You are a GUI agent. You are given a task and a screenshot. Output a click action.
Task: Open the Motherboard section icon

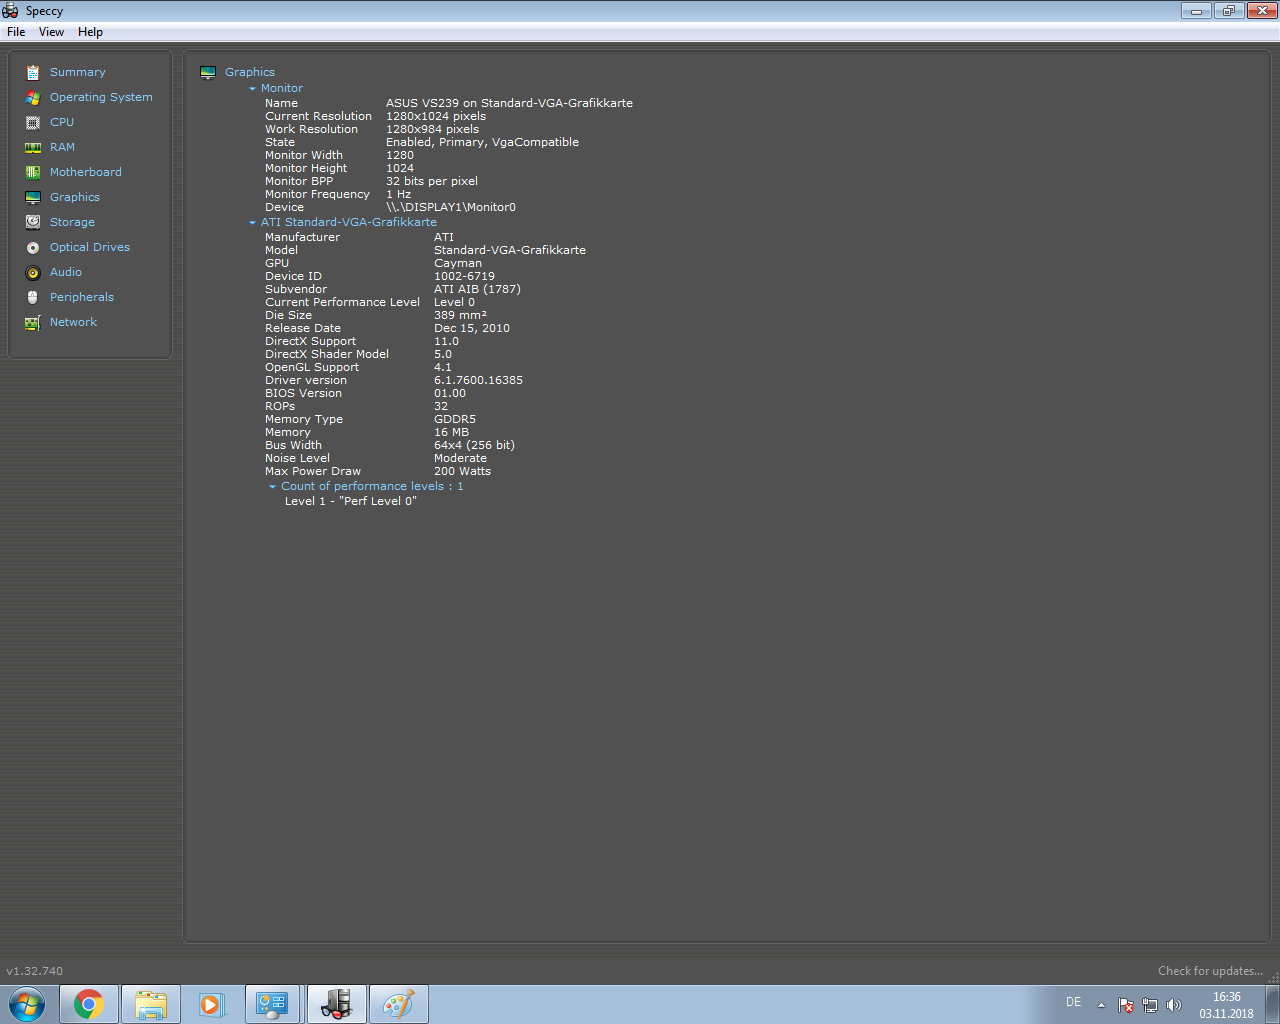coord(33,172)
